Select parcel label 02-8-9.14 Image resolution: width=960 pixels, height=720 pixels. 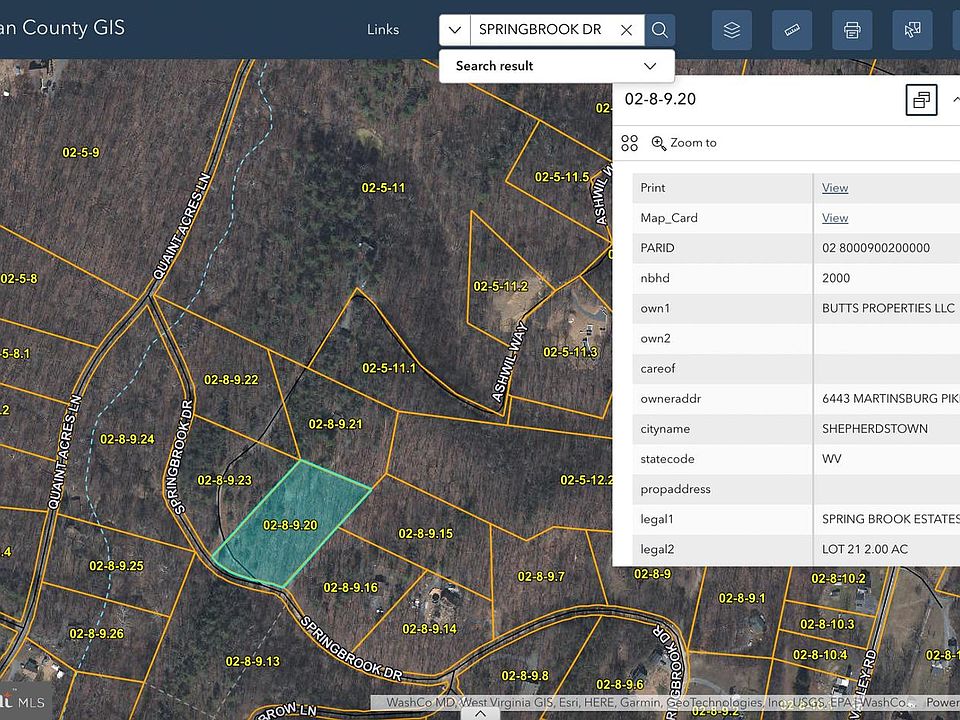coord(430,629)
